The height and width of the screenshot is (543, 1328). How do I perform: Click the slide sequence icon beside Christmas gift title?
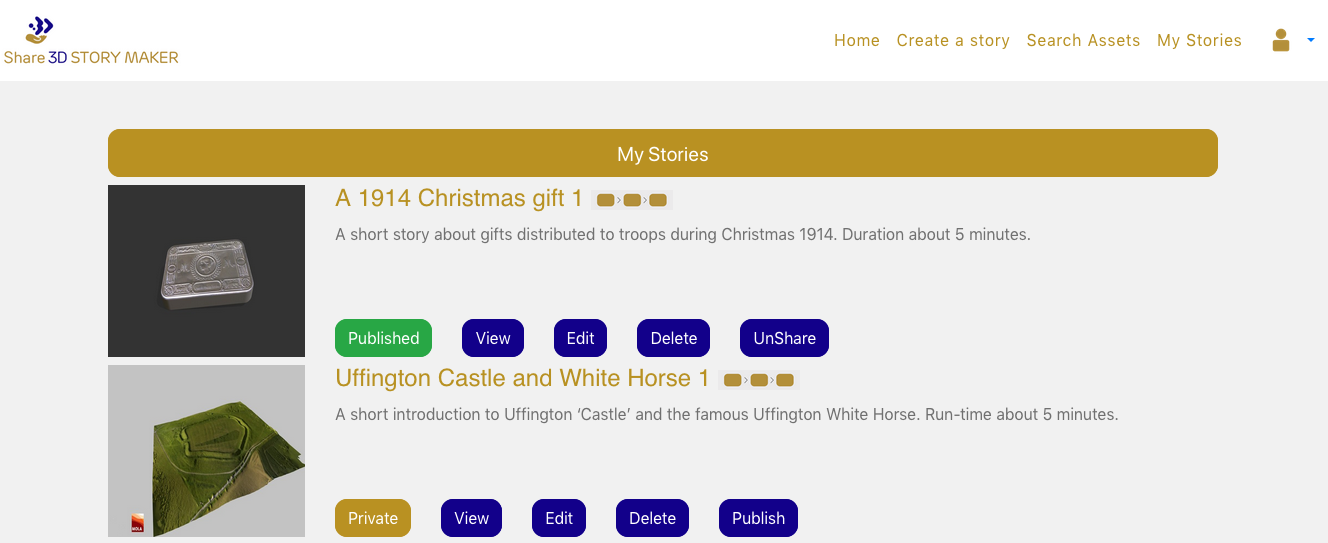pos(632,200)
